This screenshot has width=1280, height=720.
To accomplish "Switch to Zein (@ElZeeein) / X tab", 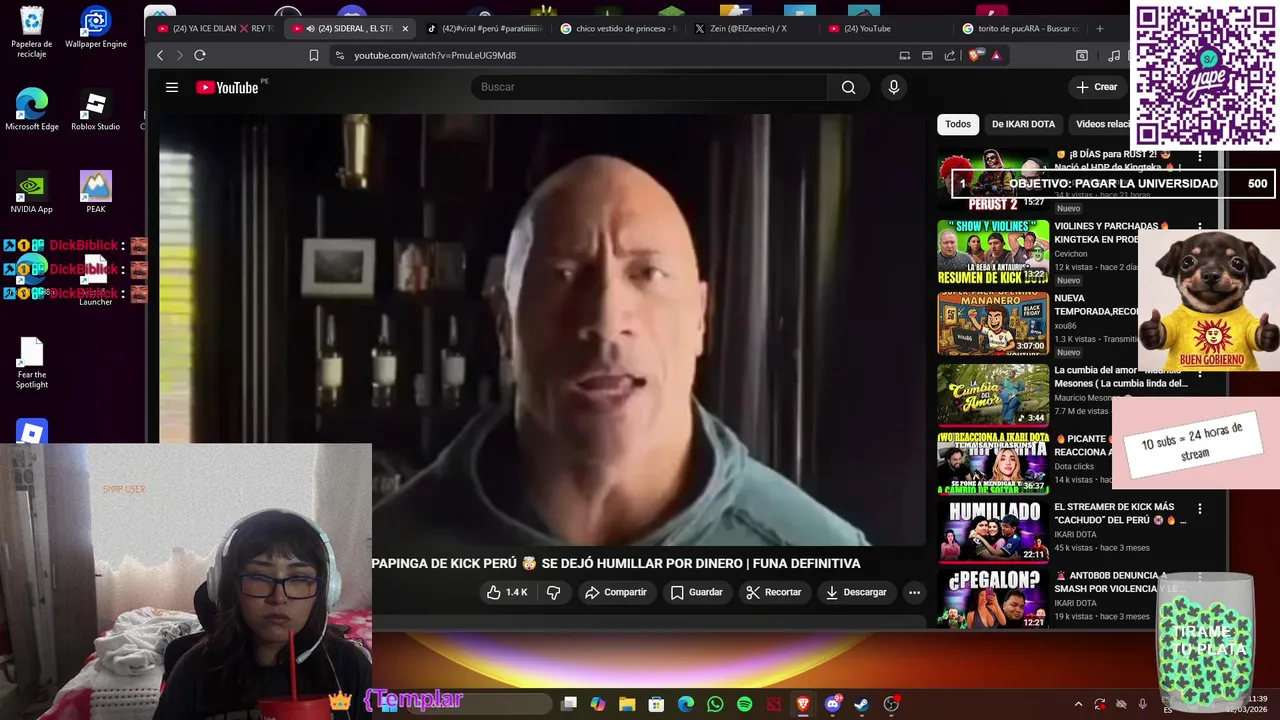I will coord(750,29).
